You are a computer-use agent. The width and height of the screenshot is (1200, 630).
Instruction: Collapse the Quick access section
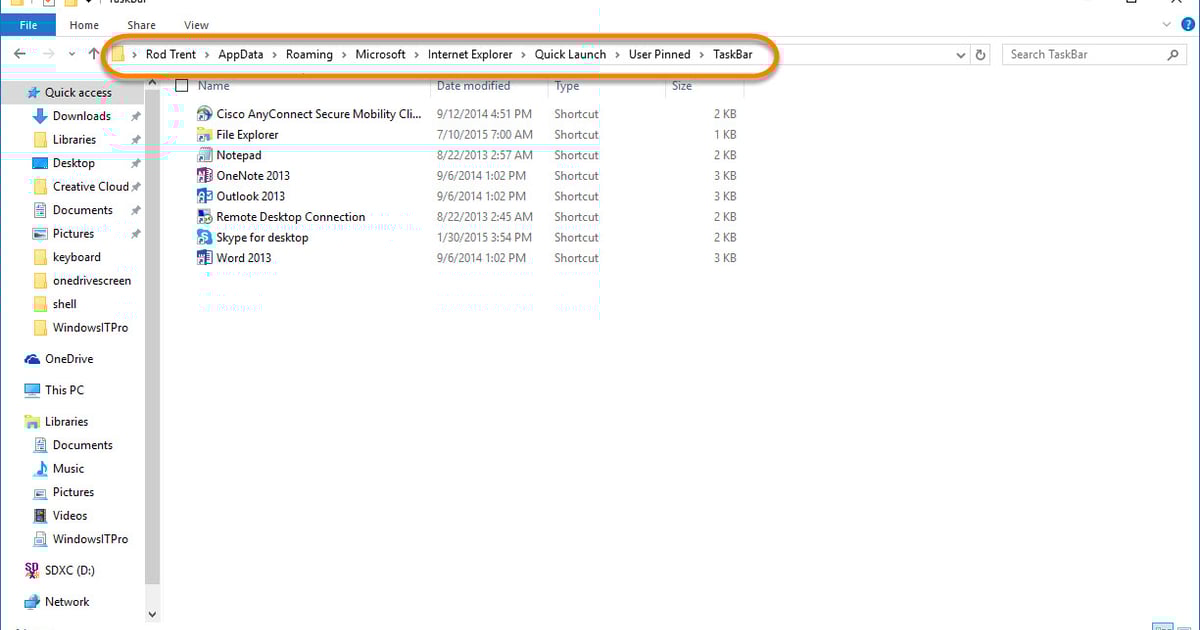coord(20,92)
